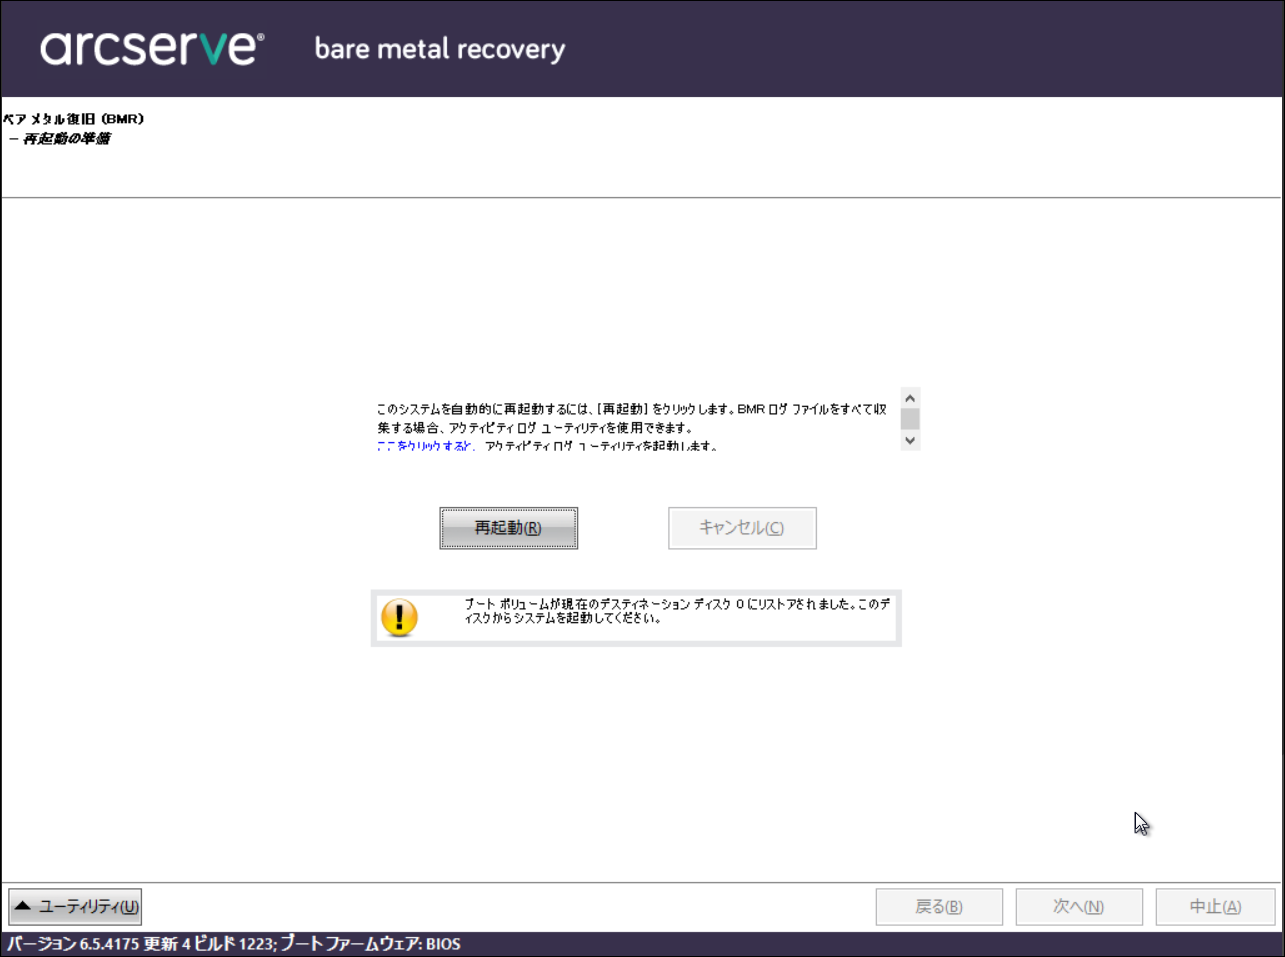
Task: Open the blue ここをクリックすると activity log link
Action: [424, 446]
